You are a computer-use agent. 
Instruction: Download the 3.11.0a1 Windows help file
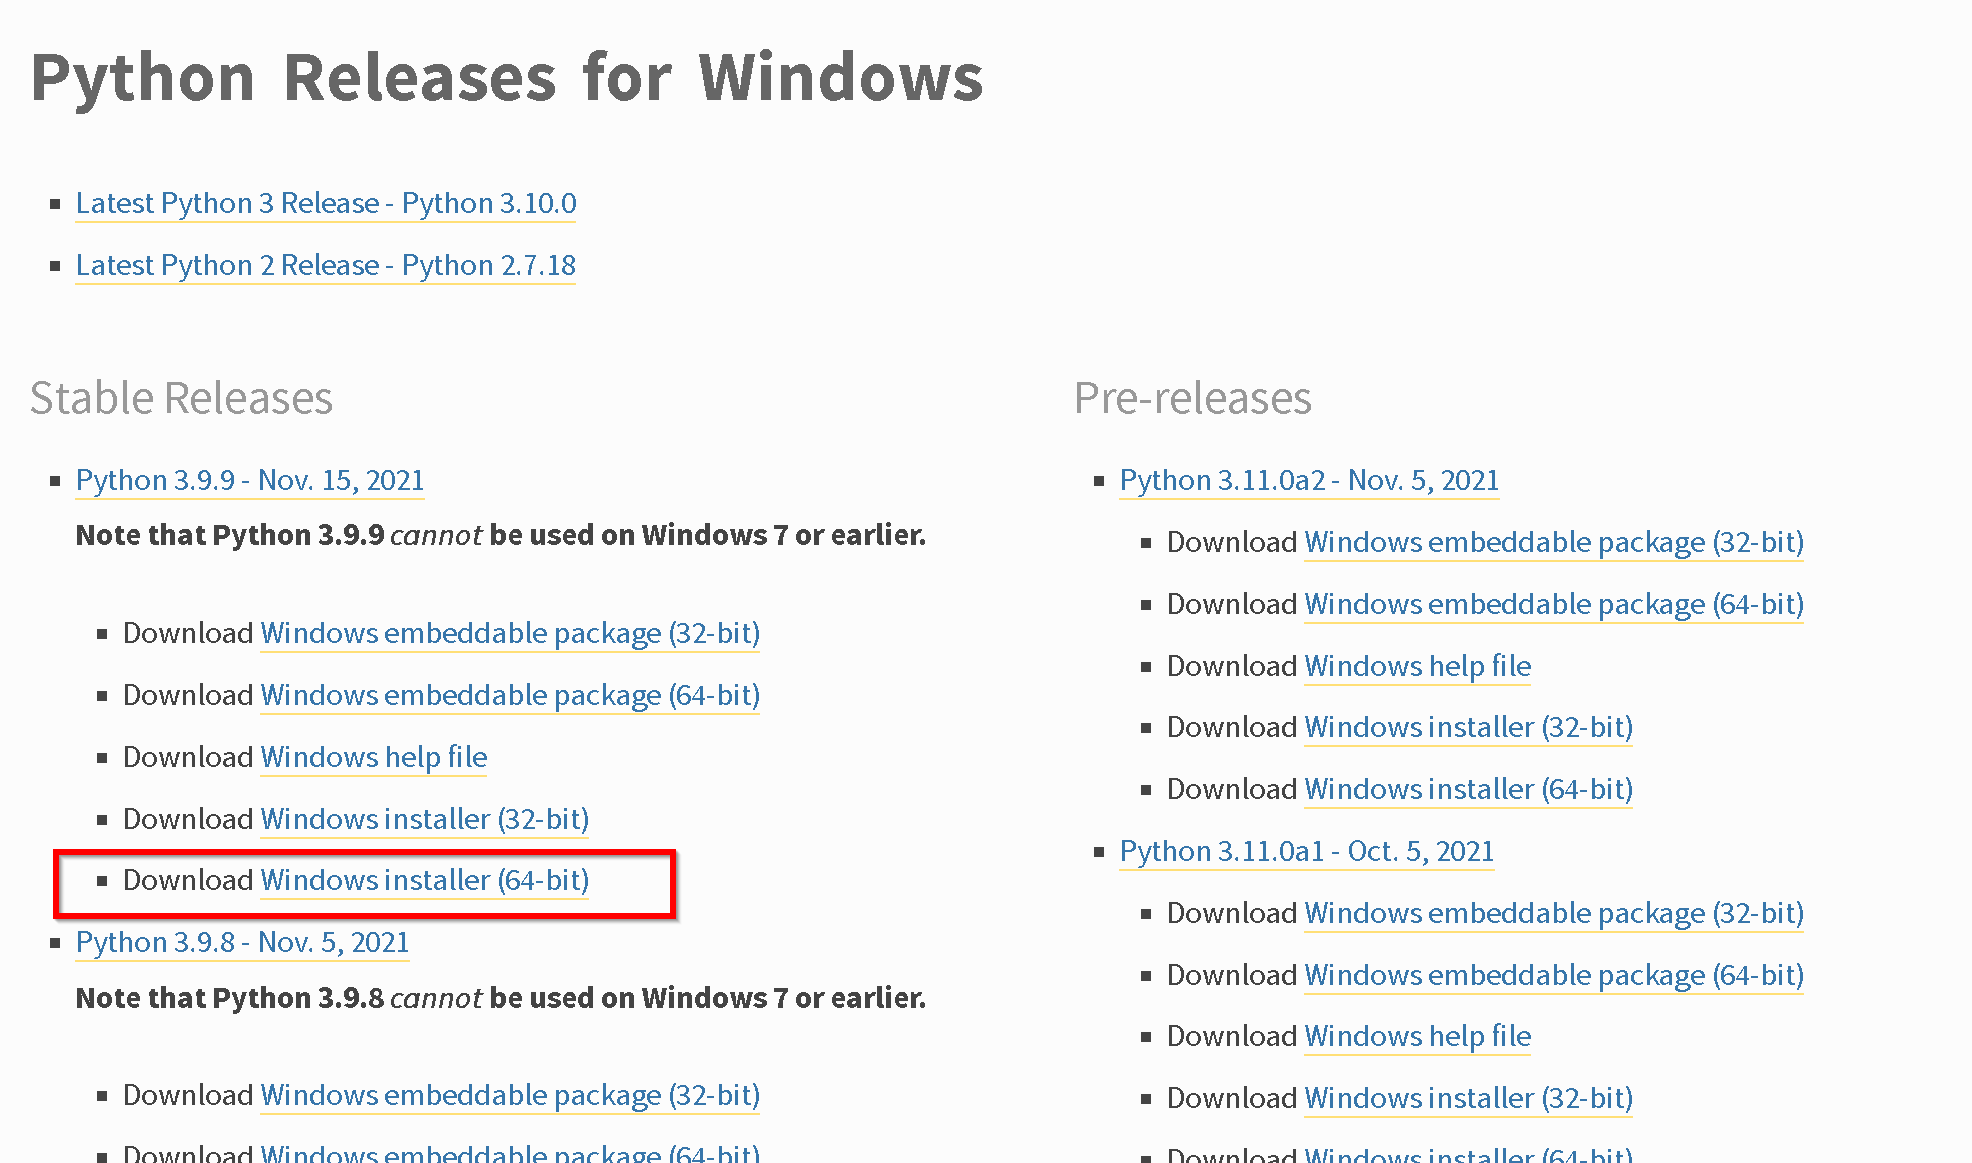point(1418,1036)
